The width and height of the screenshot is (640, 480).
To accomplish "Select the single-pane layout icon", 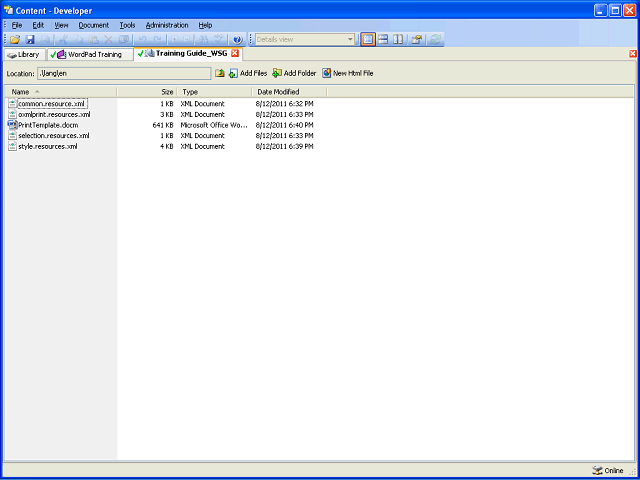I will pyautogui.click(x=368, y=40).
